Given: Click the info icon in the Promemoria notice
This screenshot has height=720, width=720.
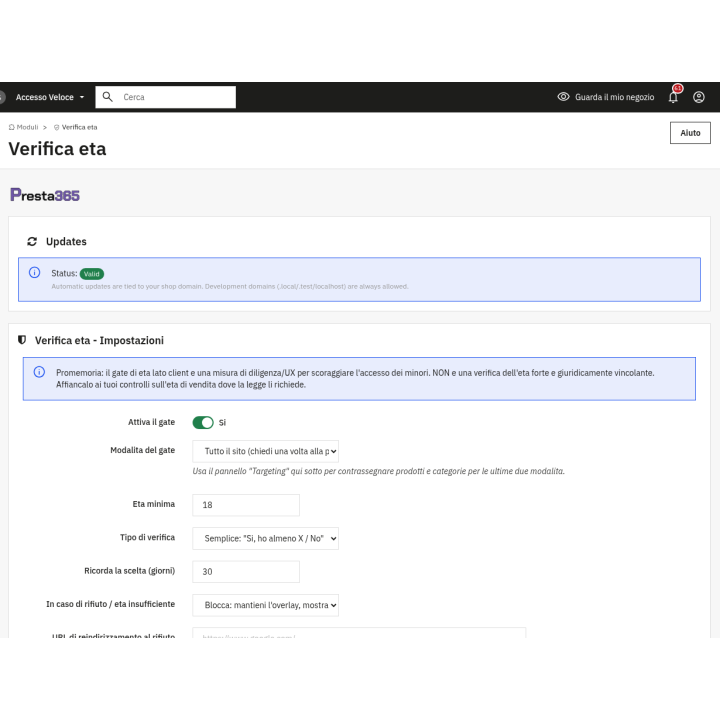Looking at the screenshot, I should pyautogui.click(x=39, y=372).
